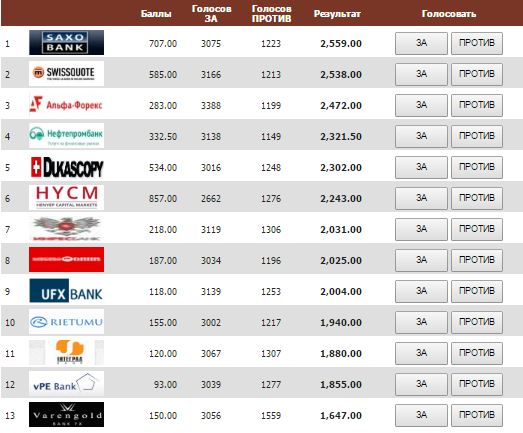Select votes-for value 3388
Image resolution: width=523 pixels, height=433 pixels.
(211, 105)
